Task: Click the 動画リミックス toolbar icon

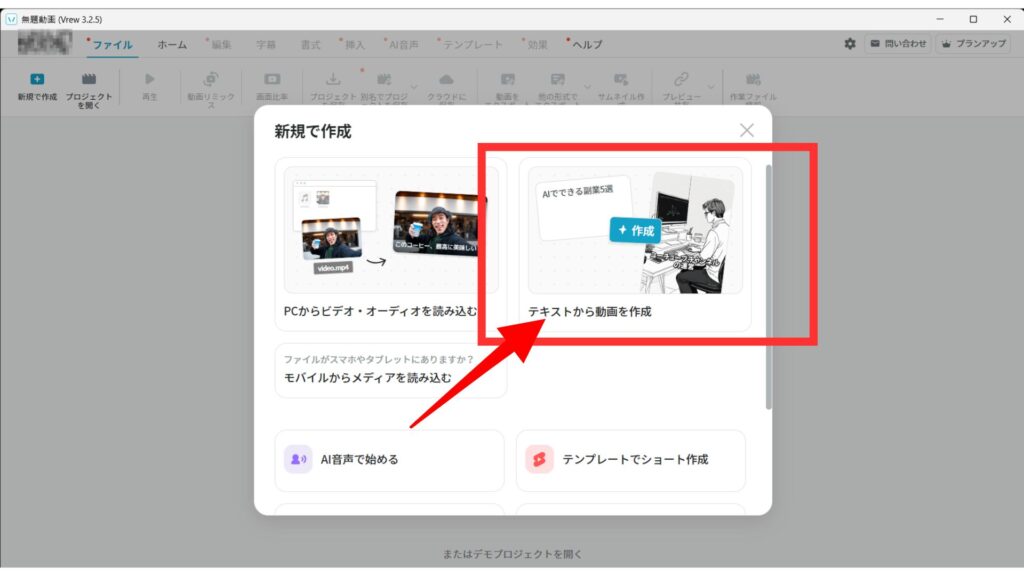Action: tap(211, 80)
